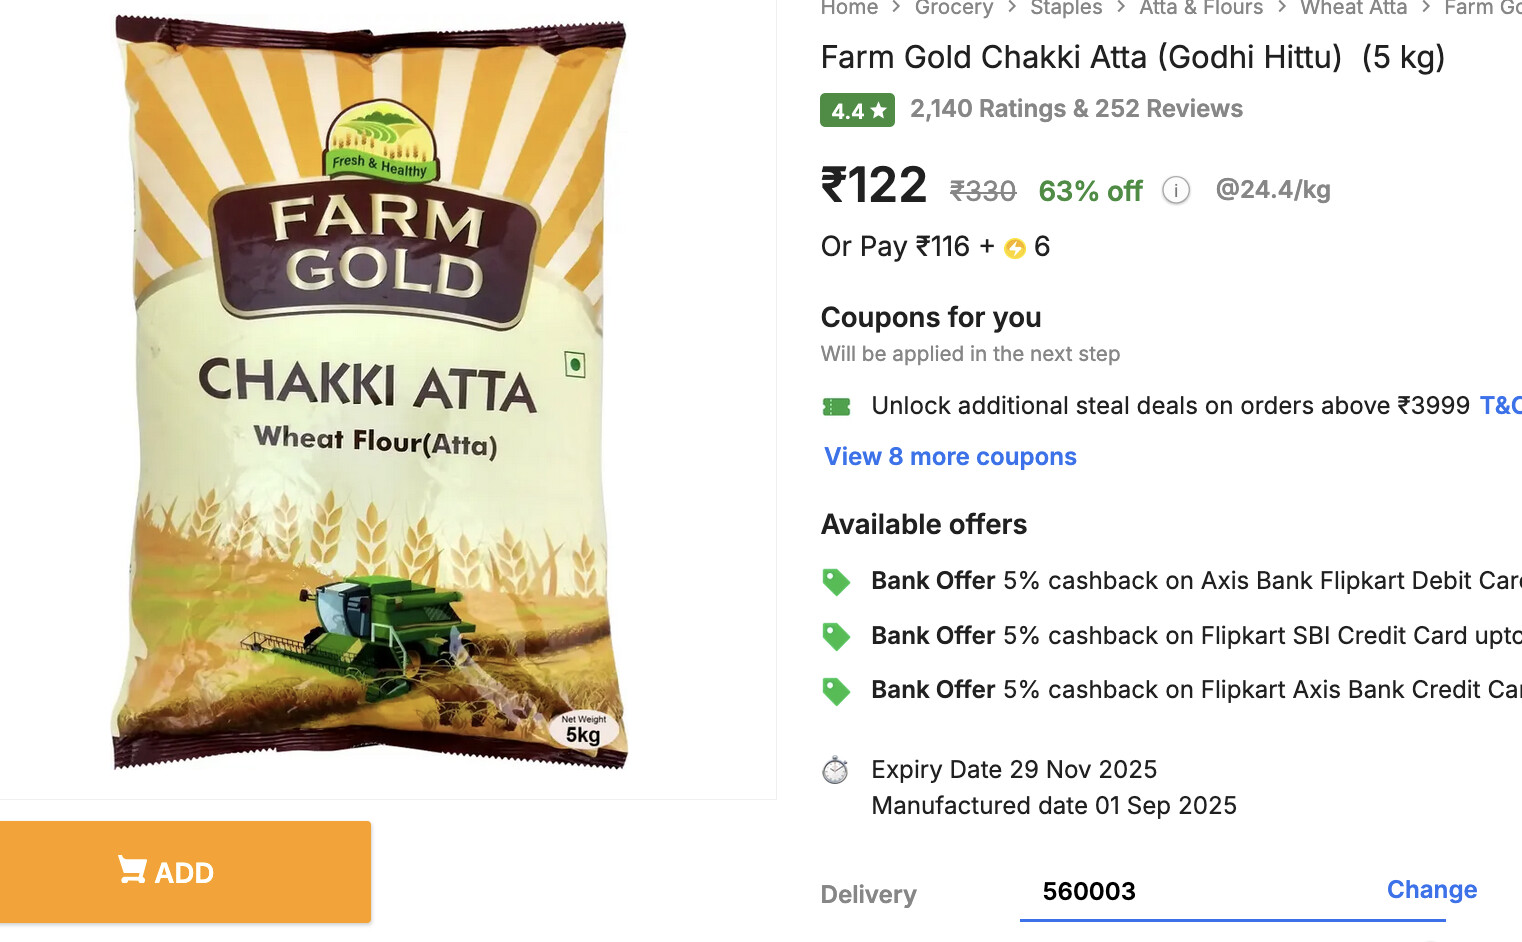Click the Flipkart Axis Bank Credit Card offer tag icon

pyautogui.click(x=836, y=690)
